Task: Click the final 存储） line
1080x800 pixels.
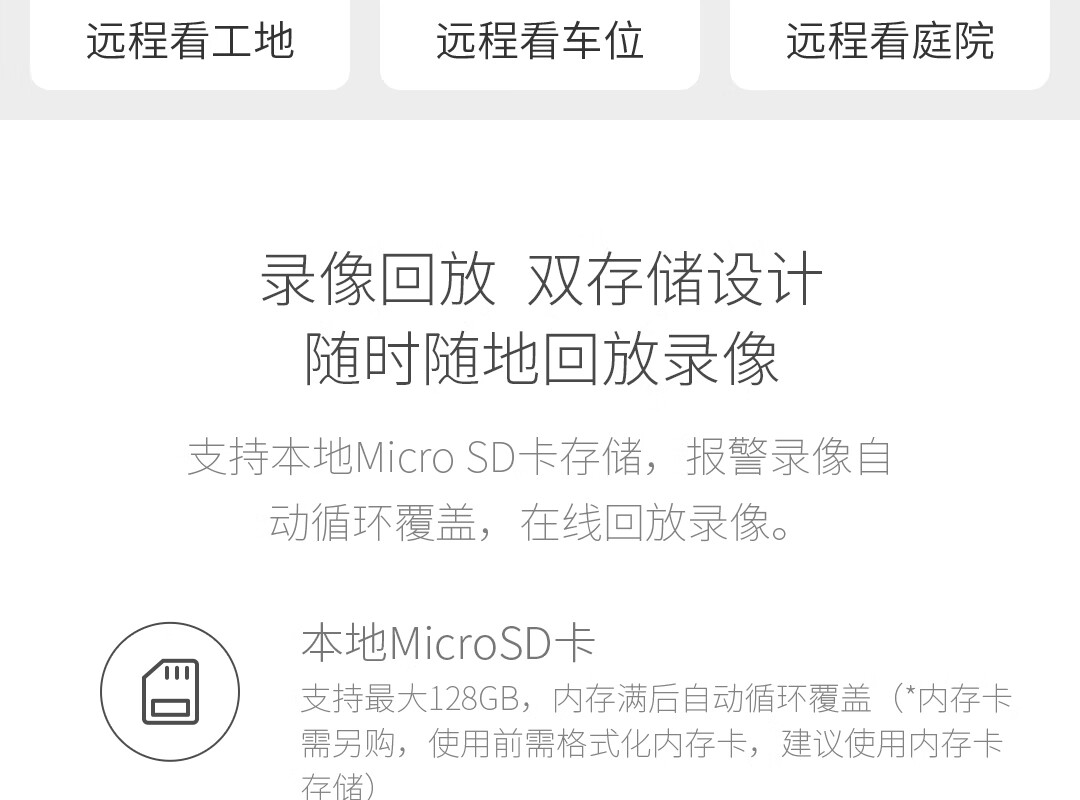Action: coord(339,786)
